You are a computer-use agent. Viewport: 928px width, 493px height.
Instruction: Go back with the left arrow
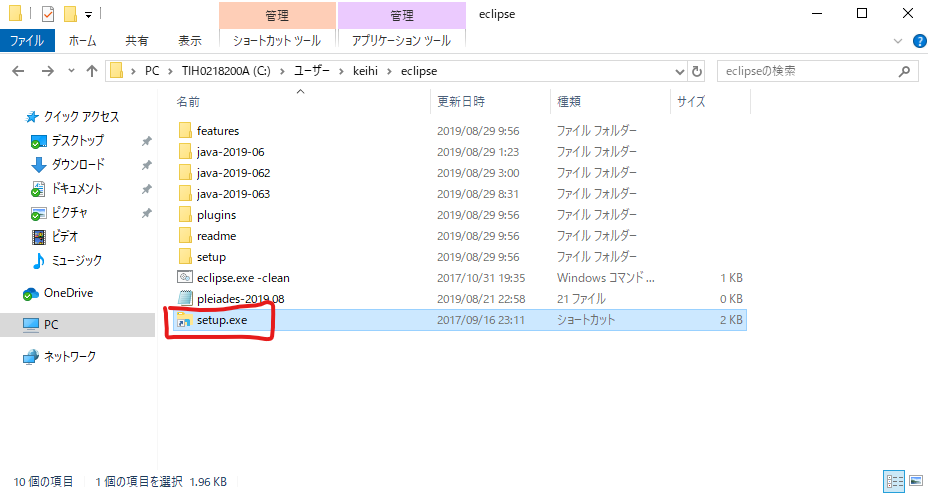18,71
